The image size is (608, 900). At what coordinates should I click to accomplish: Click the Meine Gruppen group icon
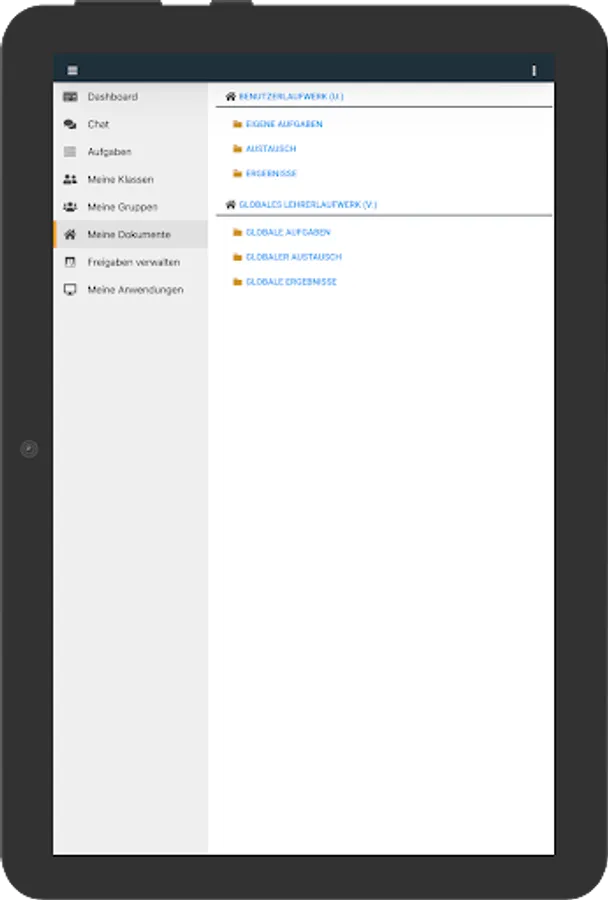coord(70,207)
